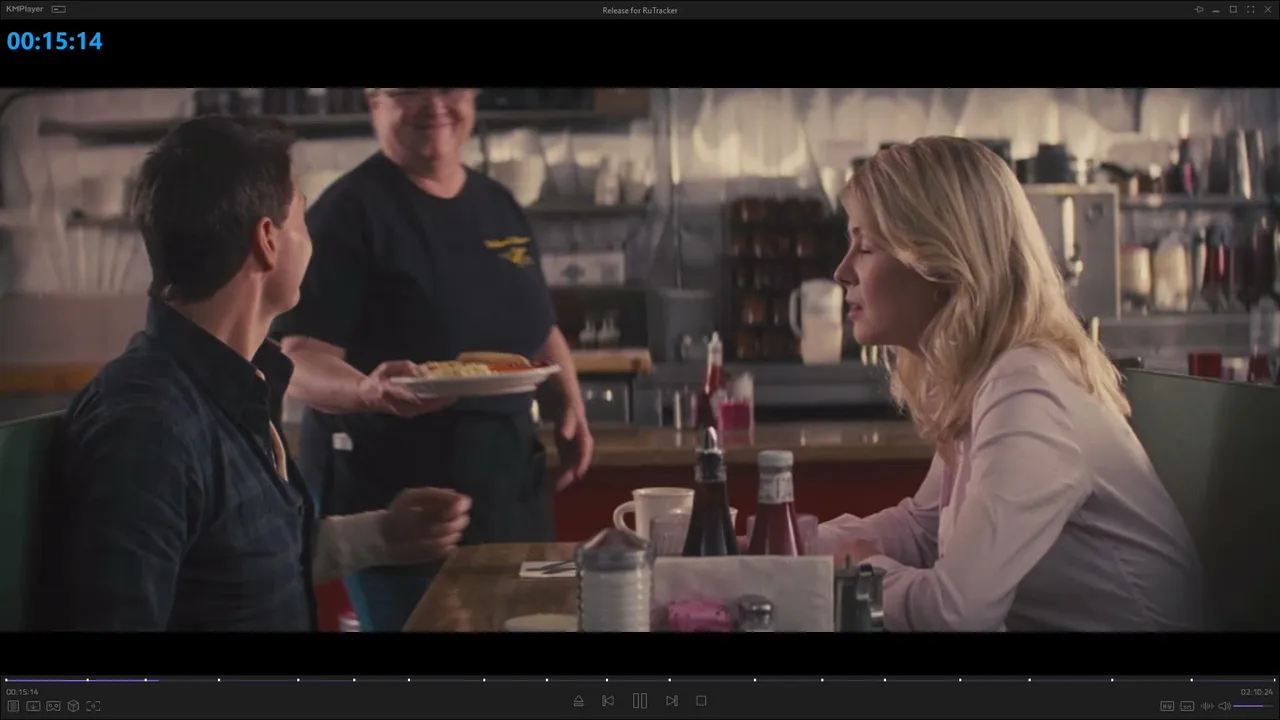Click the title Release for RuTracker
This screenshot has width=1280, height=720.
click(640, 10)
